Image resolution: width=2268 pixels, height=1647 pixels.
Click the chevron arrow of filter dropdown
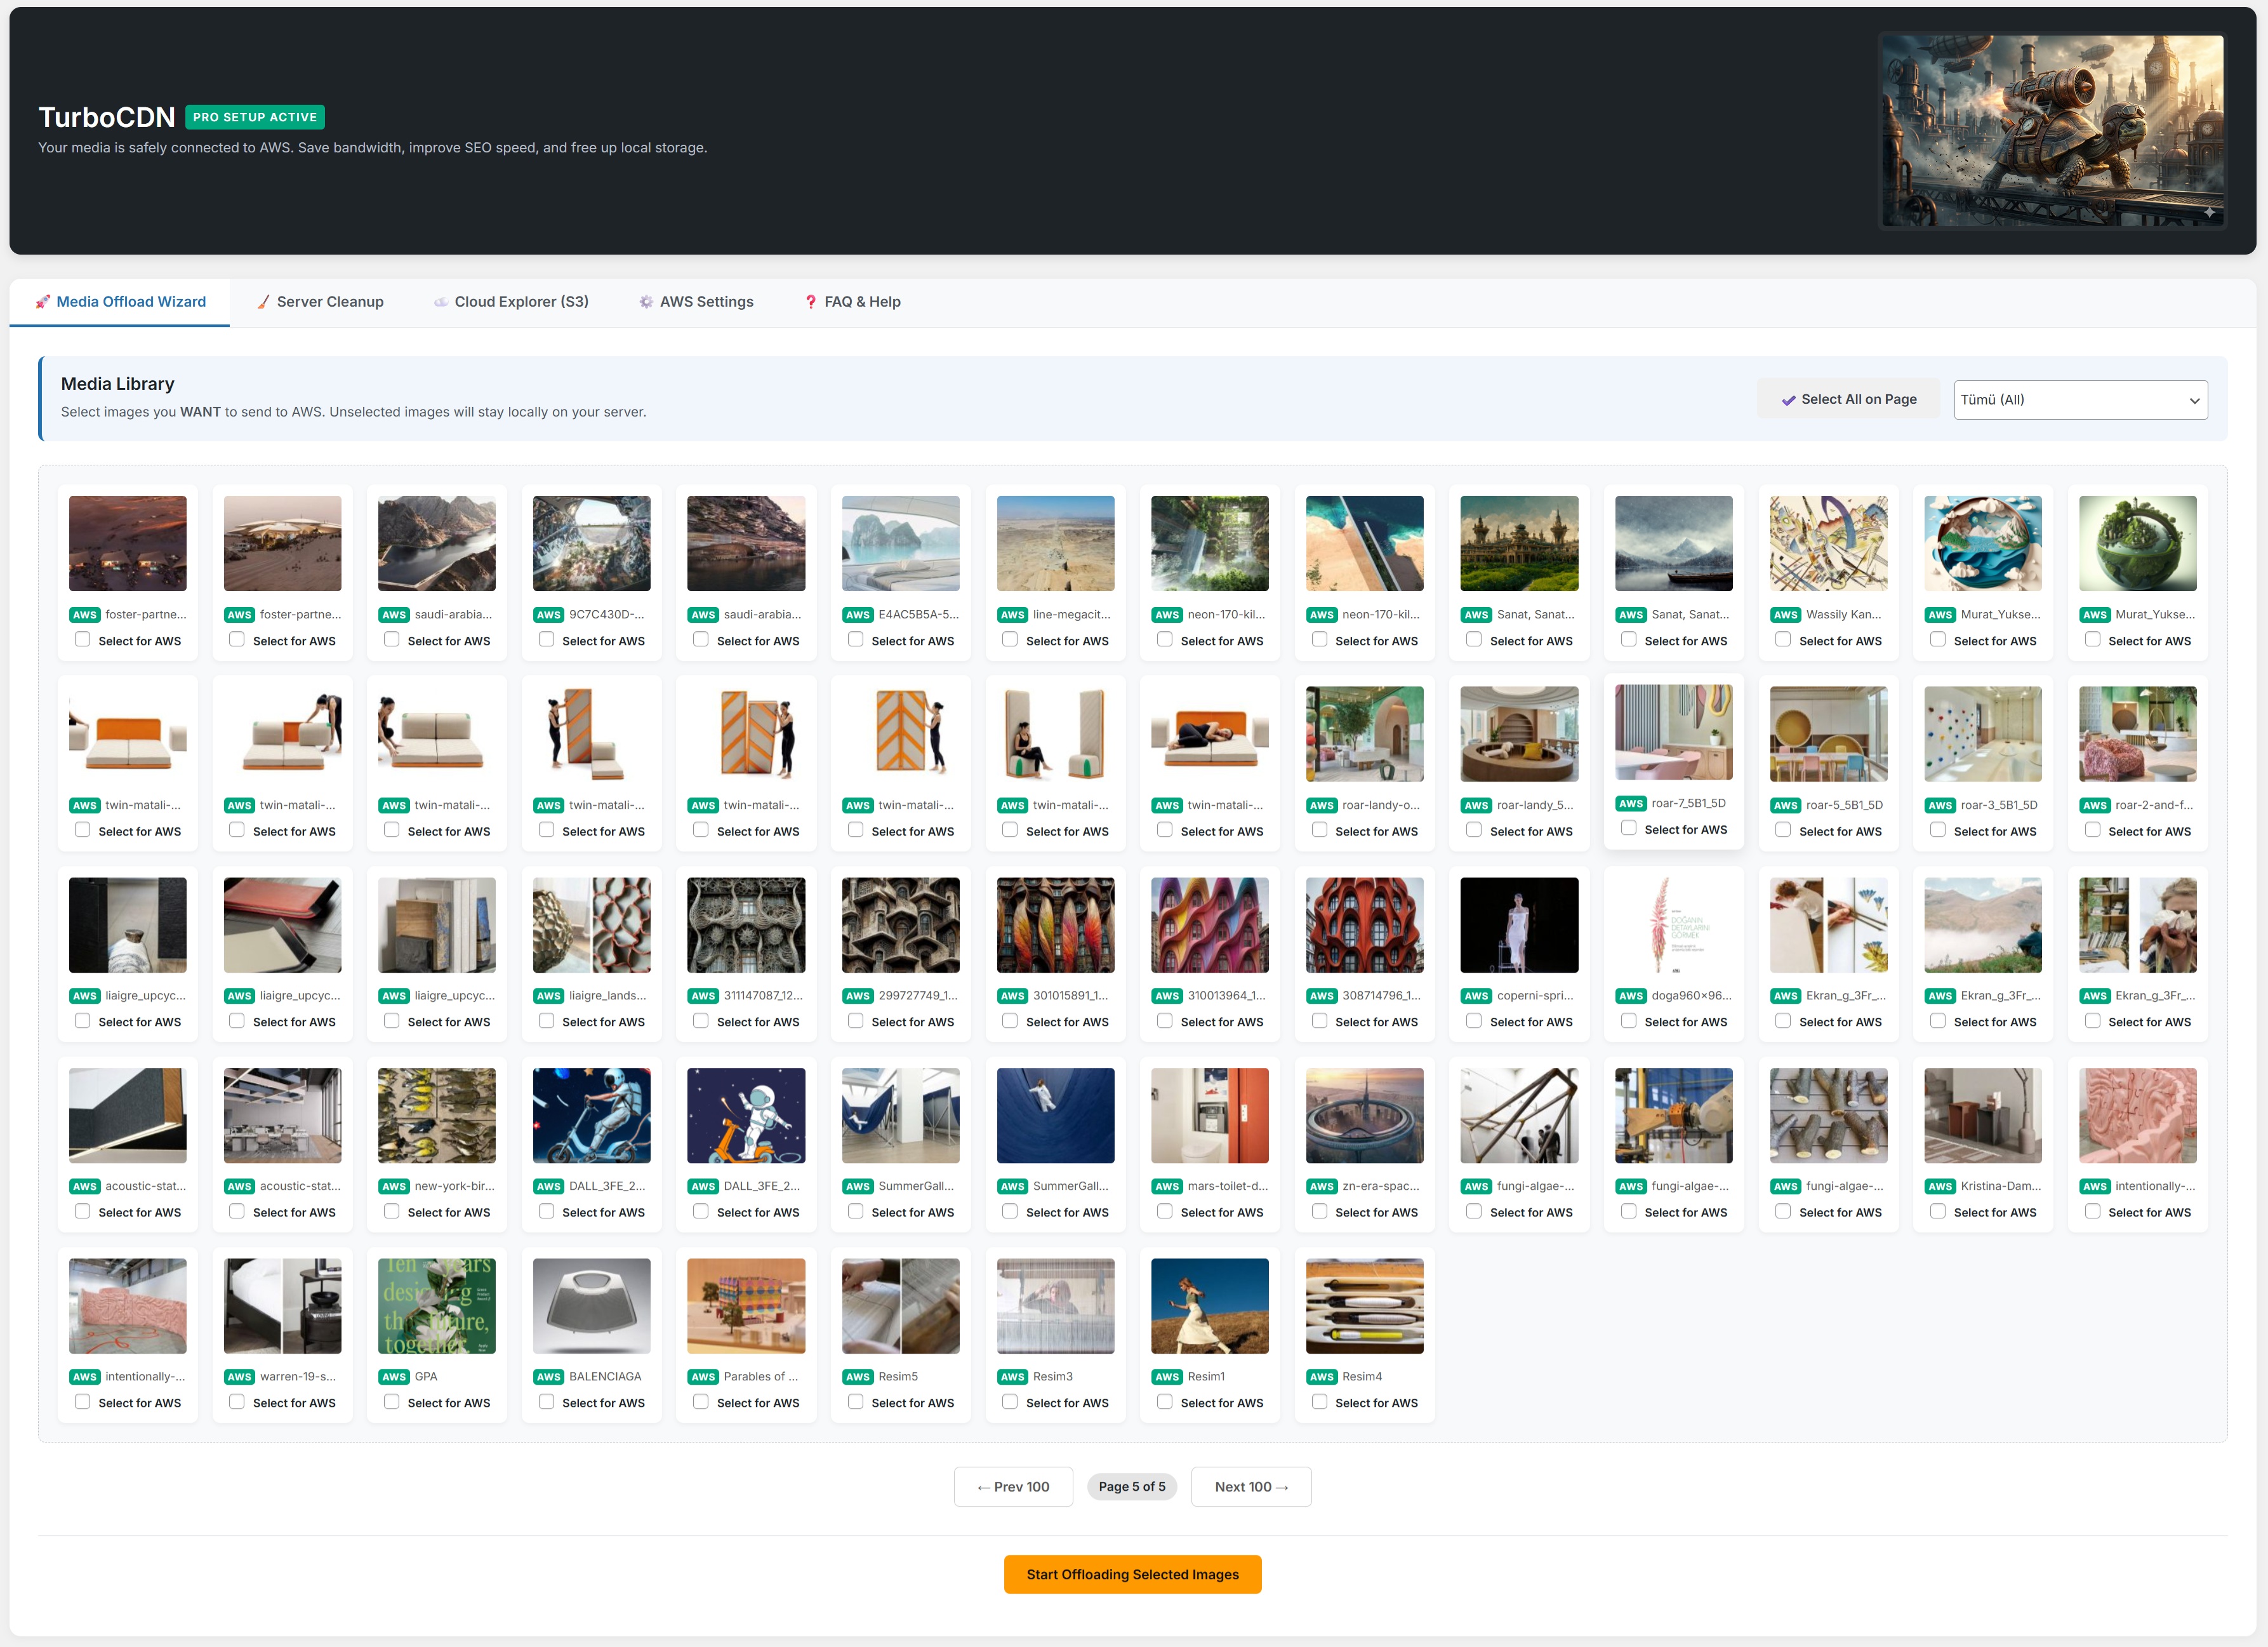tap(2194, 401)
